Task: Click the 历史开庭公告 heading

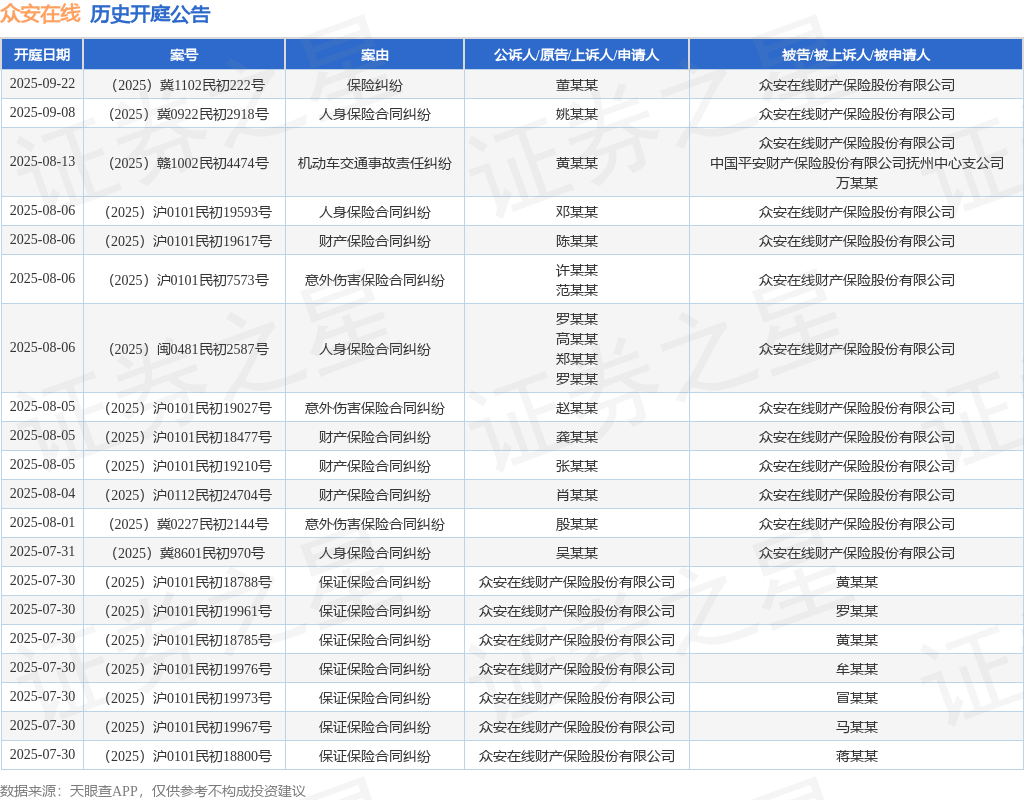Action: 150,14
